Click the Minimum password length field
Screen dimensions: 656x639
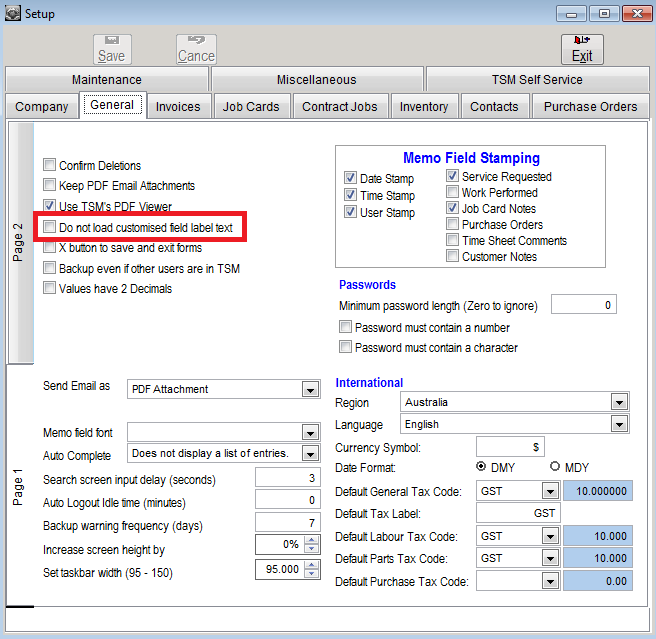[583, 305]
